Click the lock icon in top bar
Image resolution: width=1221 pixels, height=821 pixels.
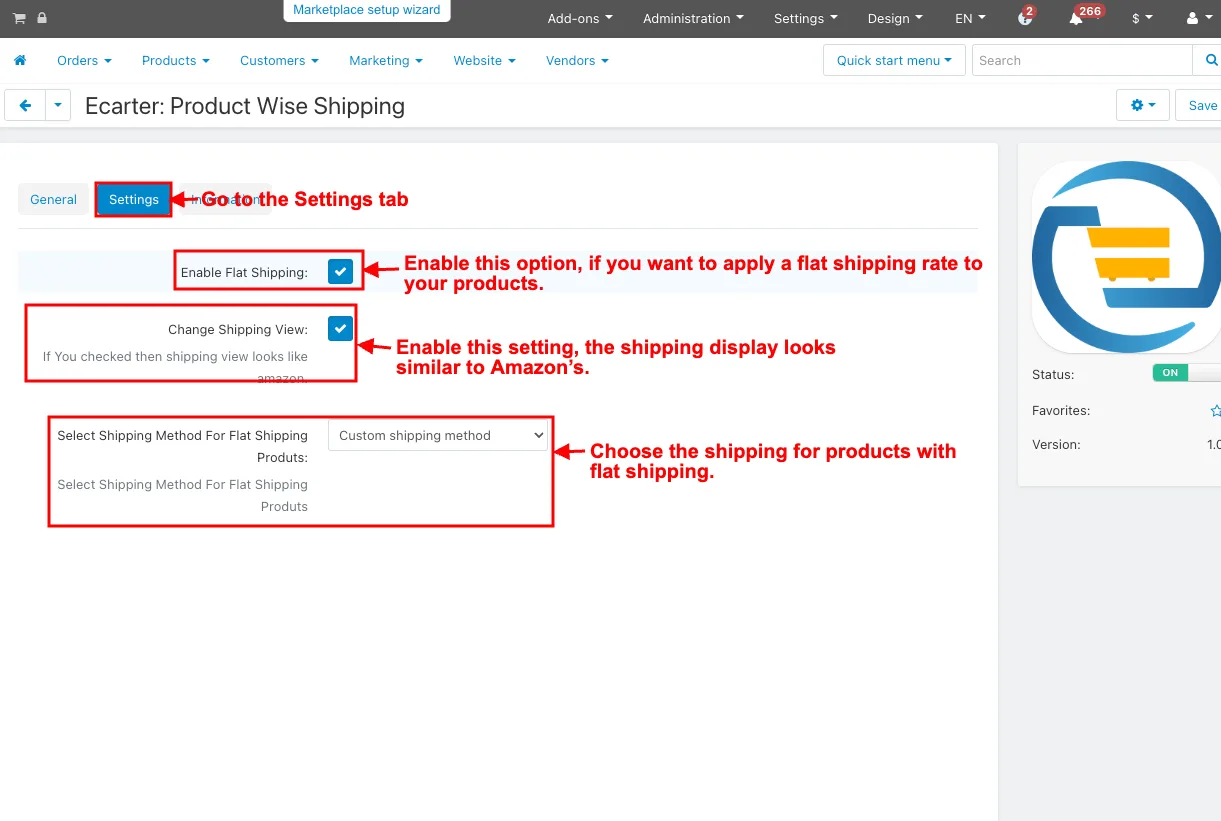click(x=41, y=18)
